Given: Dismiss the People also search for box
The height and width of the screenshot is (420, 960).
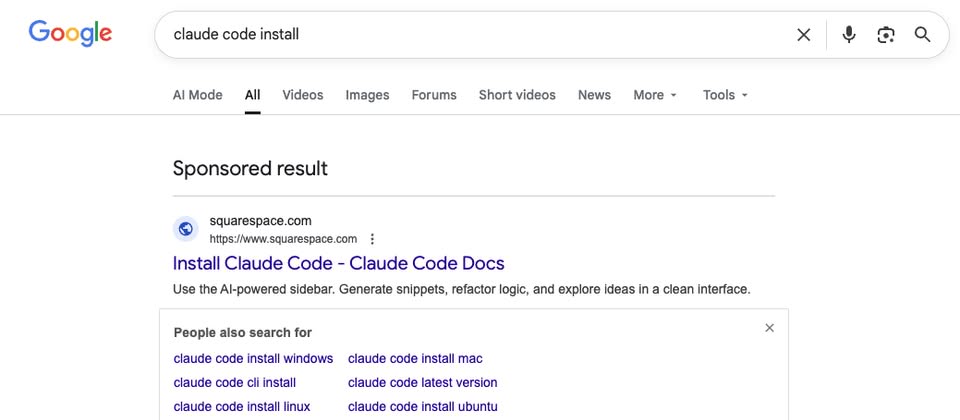Looking at the screenshot, I should point(769,328).
